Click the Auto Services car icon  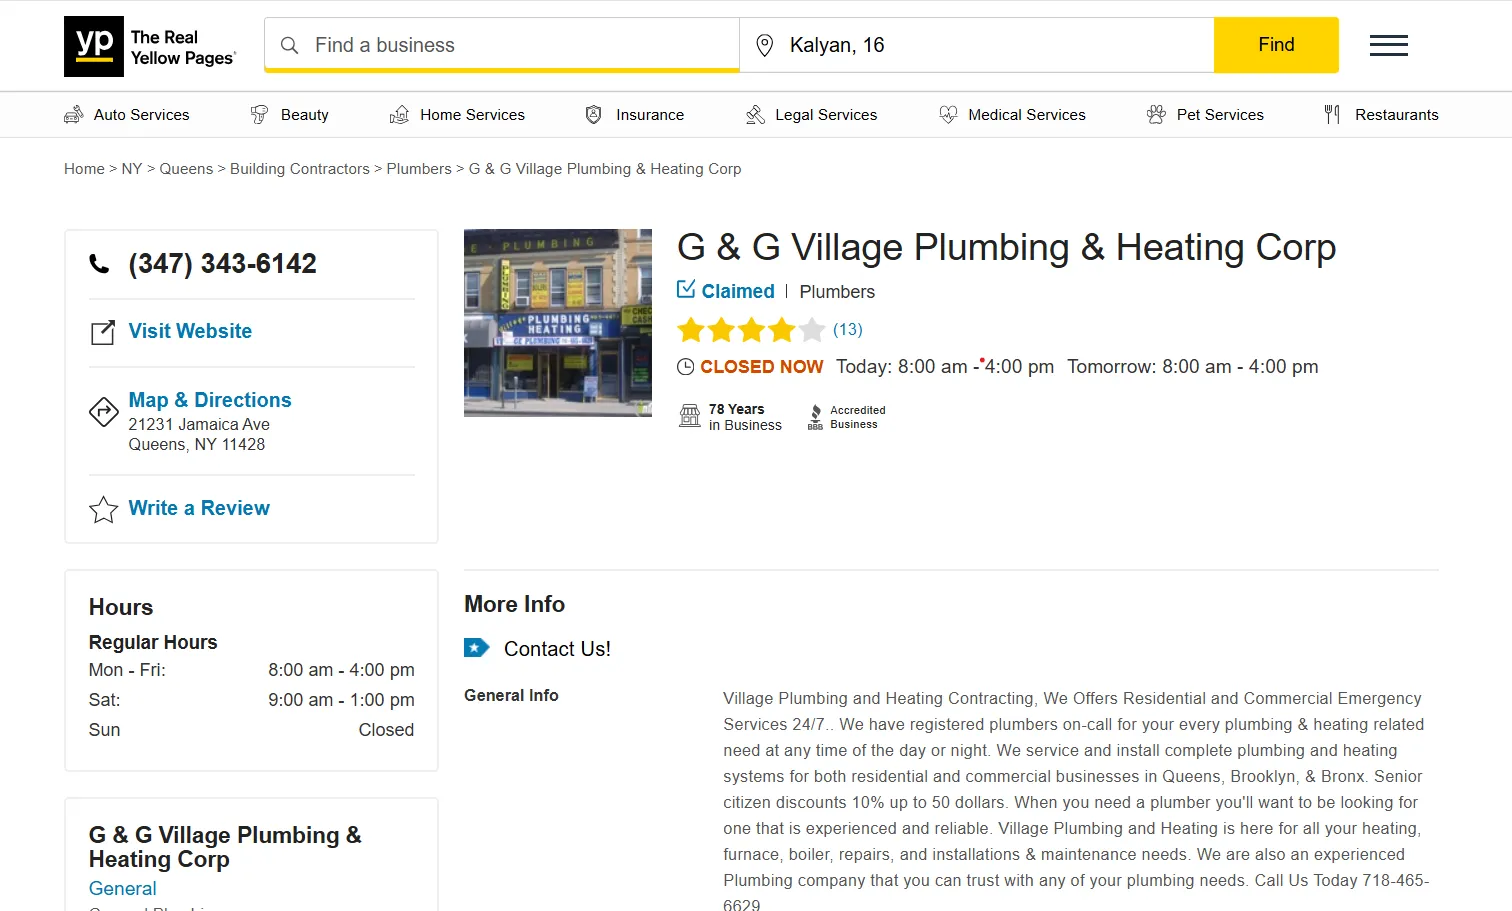73,114
